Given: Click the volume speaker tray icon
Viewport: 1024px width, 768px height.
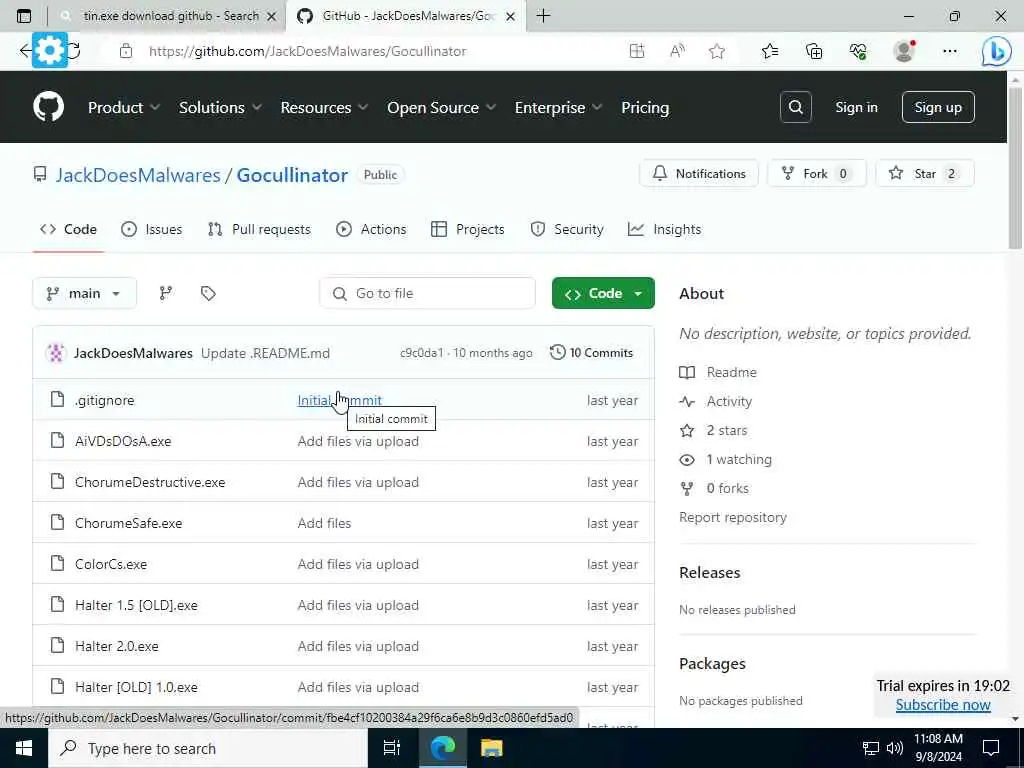Looking at the screenshot, I should coord(895,748).
